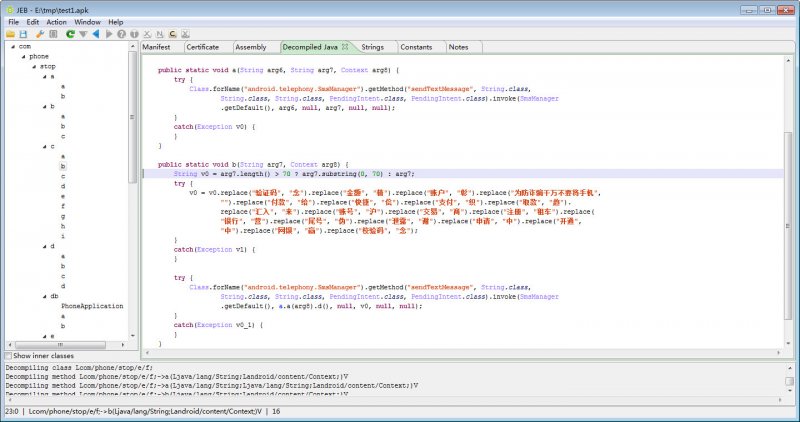Image resolution: width=800 pixels, height=422 pixels.
Task: Switch to the Certificate tab
Action: point(203,47)
